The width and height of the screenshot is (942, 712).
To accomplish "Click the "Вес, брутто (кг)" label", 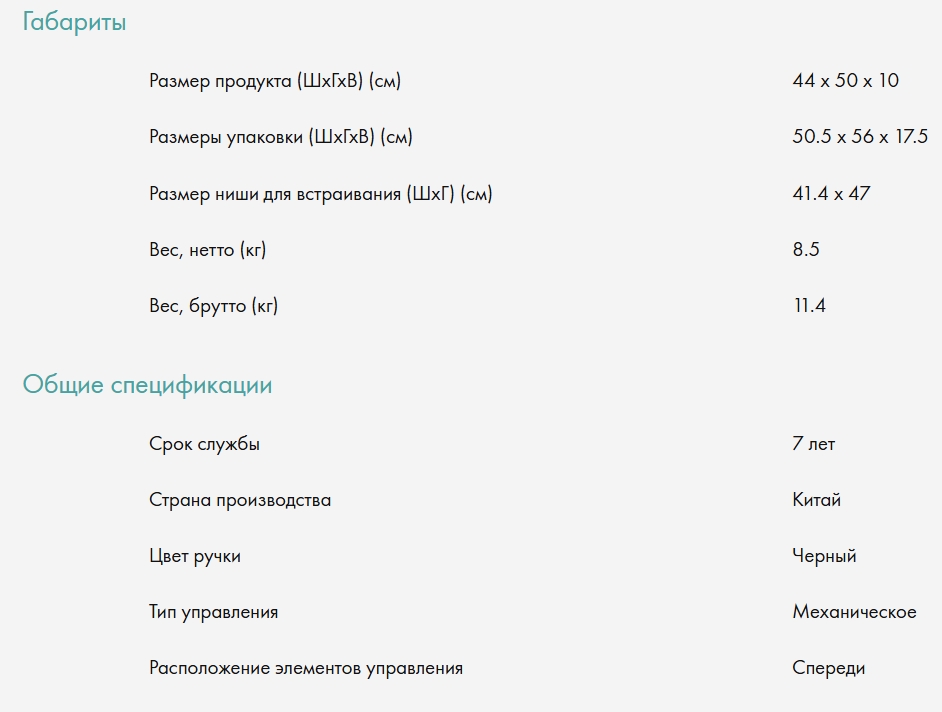I will [214, 305].
